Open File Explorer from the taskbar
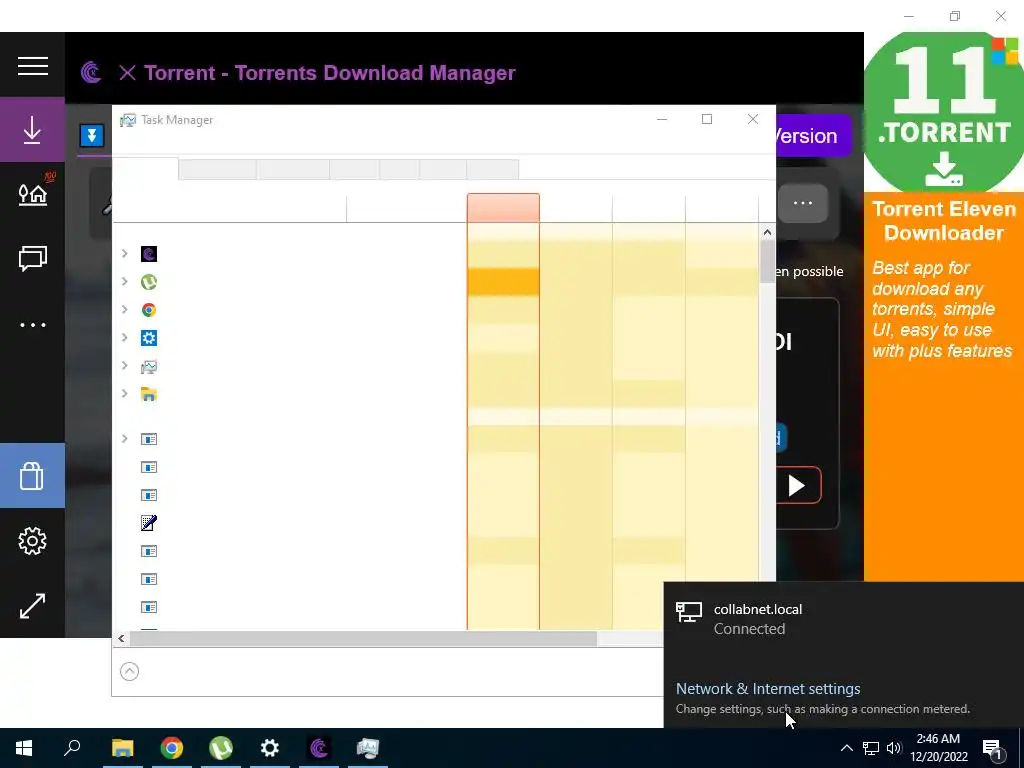The image size is (1024, 768). point(122,748)
